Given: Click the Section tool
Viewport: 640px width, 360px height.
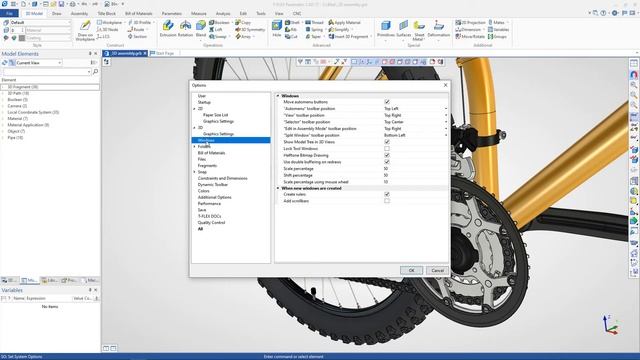Looking at the screenshot, I should (137, 36).
